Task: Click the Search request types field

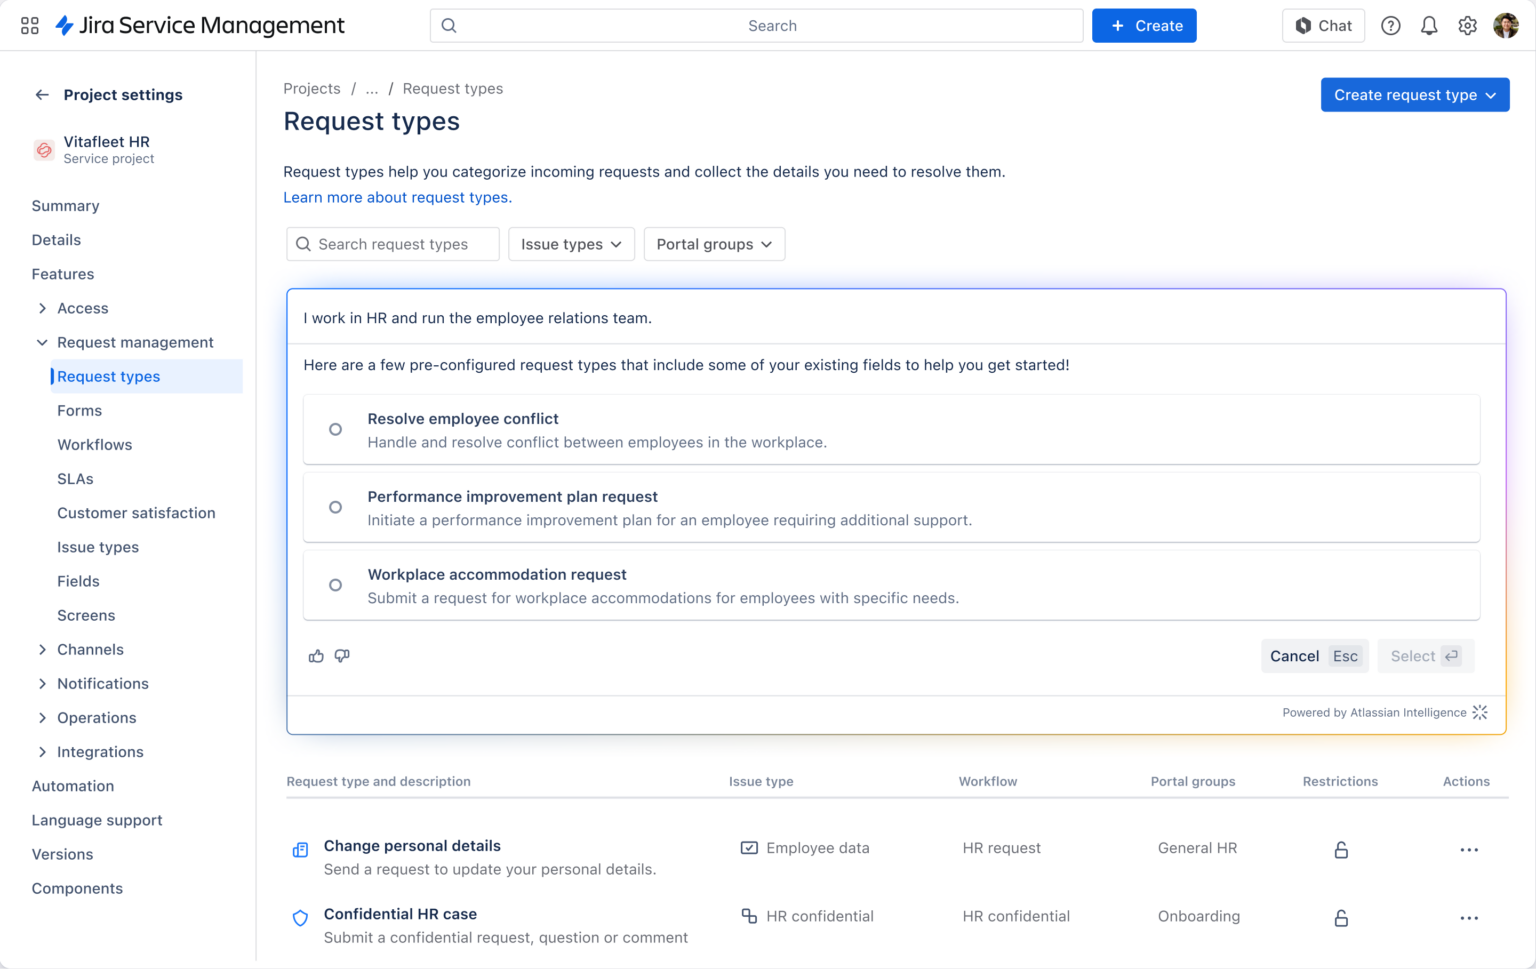Action: pyautogui.click(x=392, y=244)
